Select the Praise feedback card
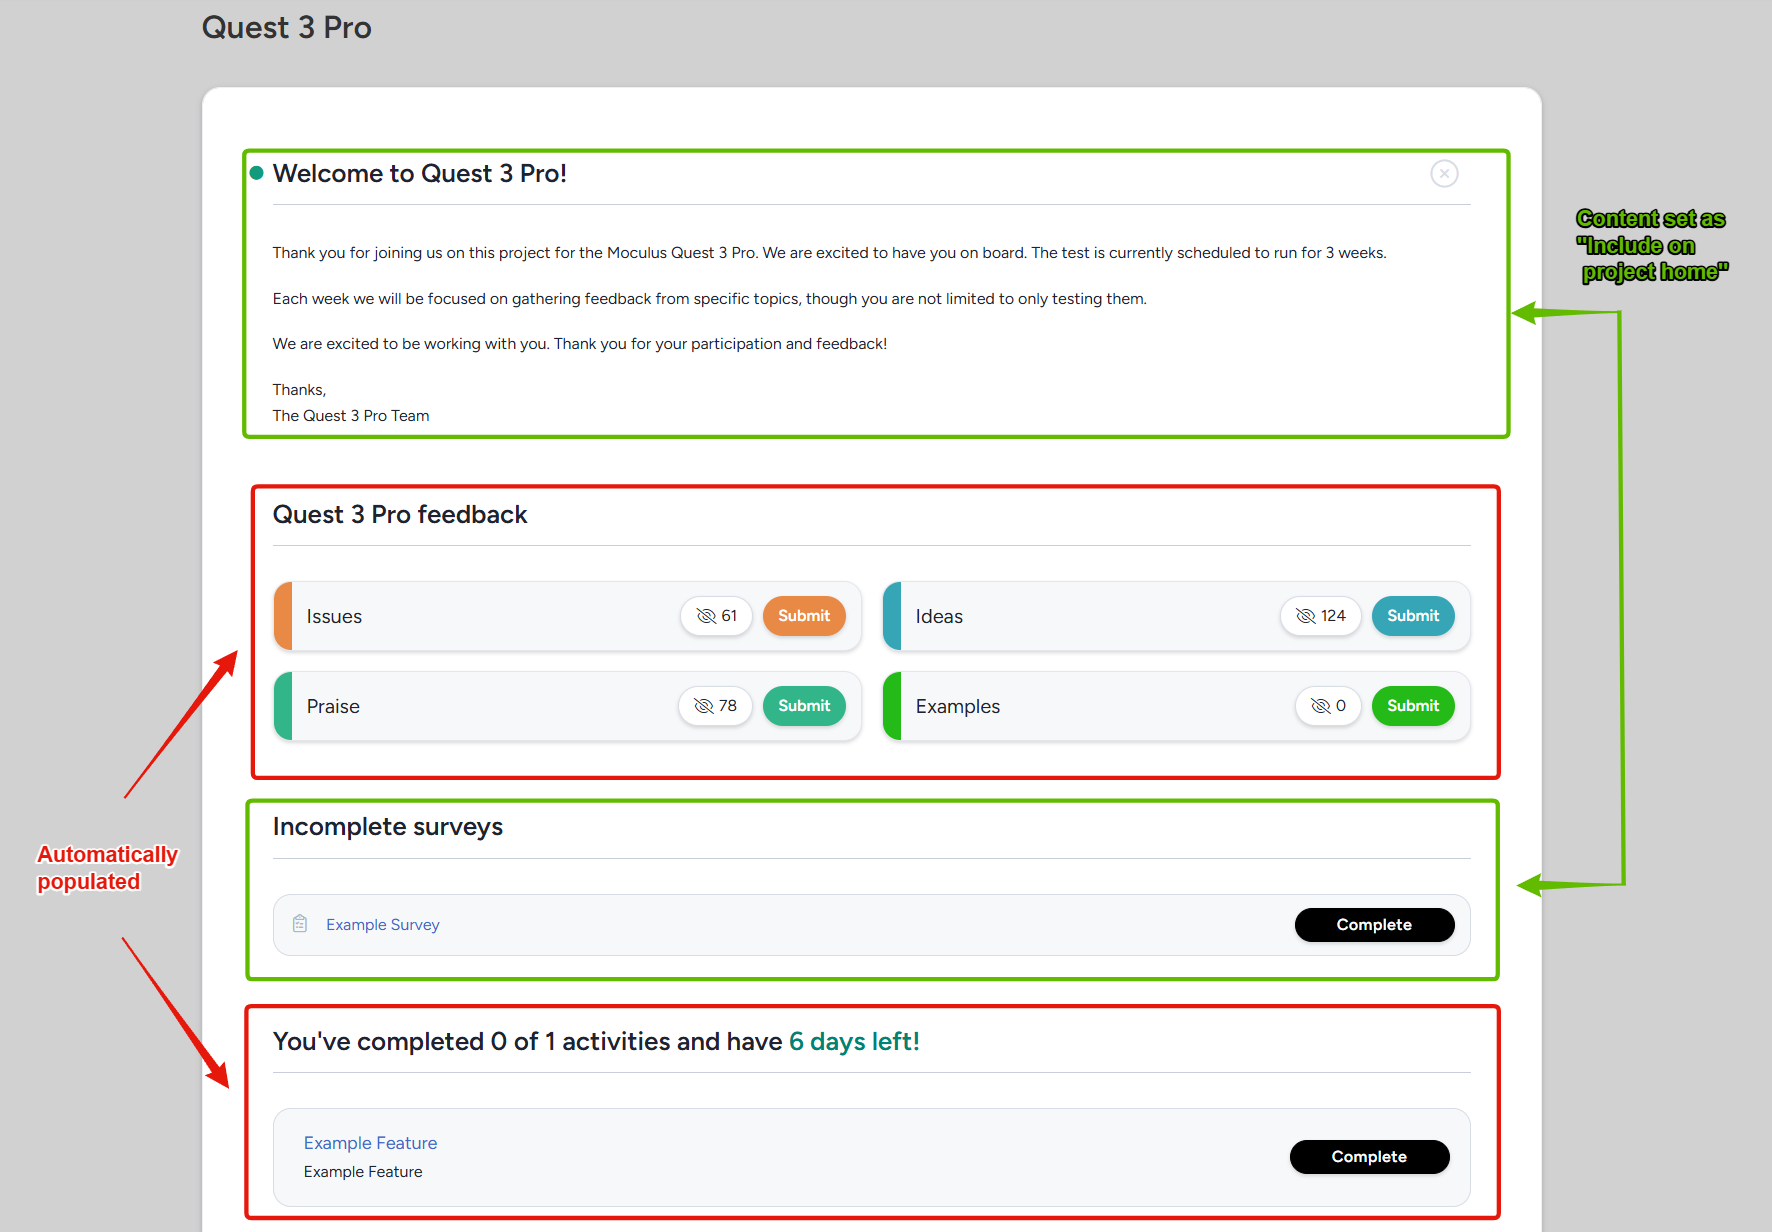 (567, 706)
